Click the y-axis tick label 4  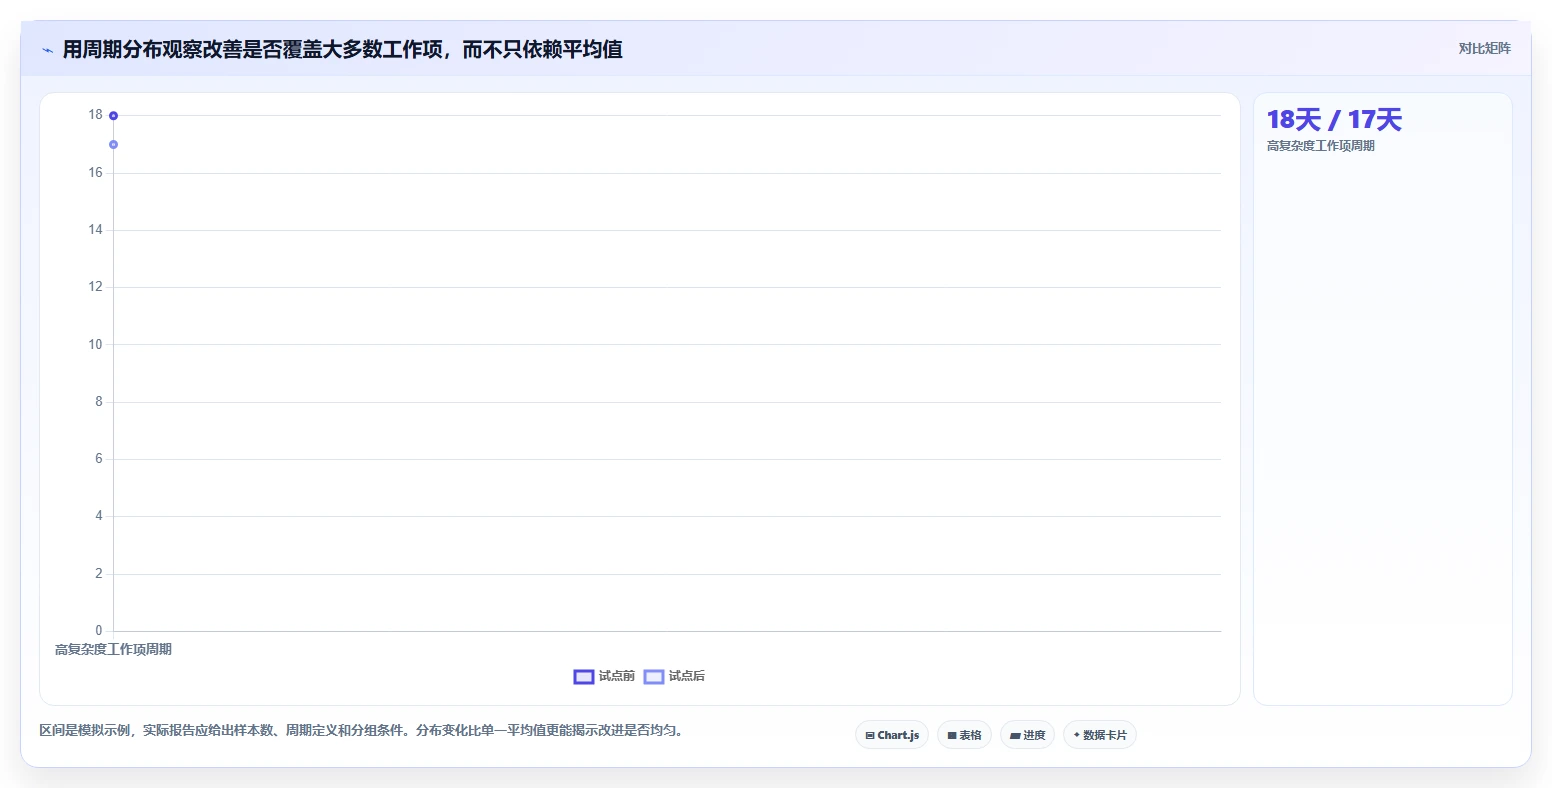(x=99, y=516)
